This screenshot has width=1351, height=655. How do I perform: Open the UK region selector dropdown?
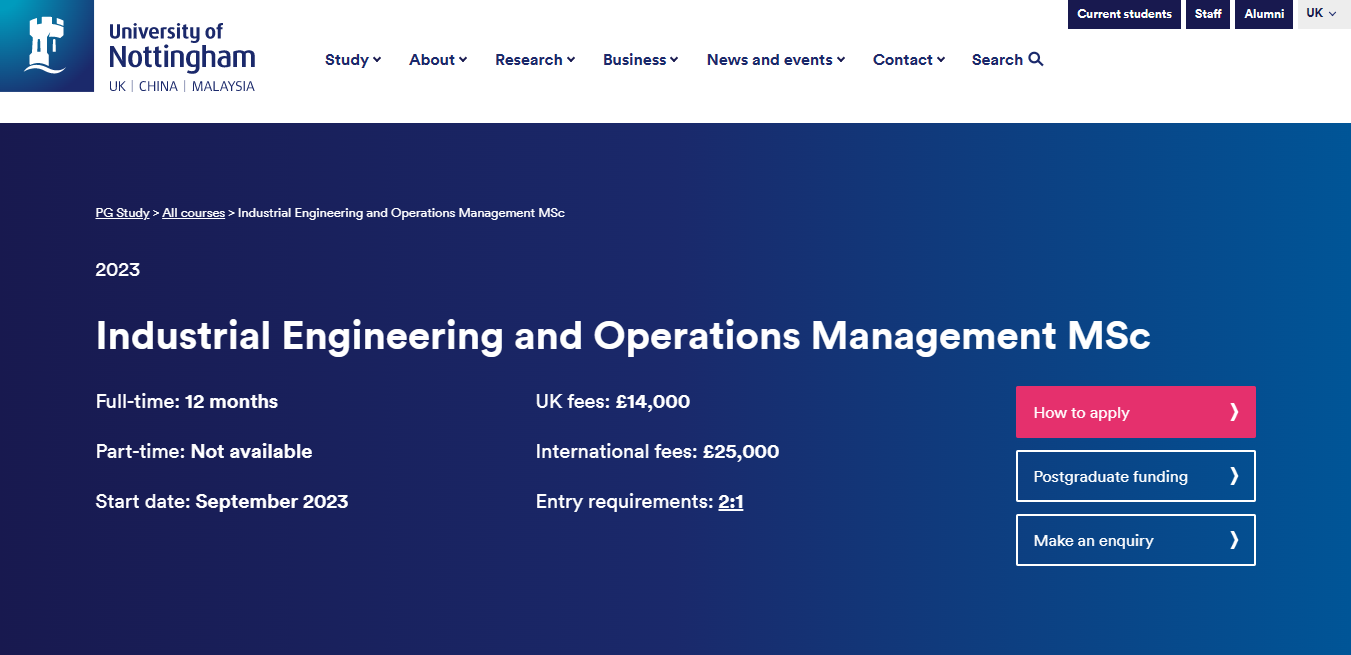1321,14
